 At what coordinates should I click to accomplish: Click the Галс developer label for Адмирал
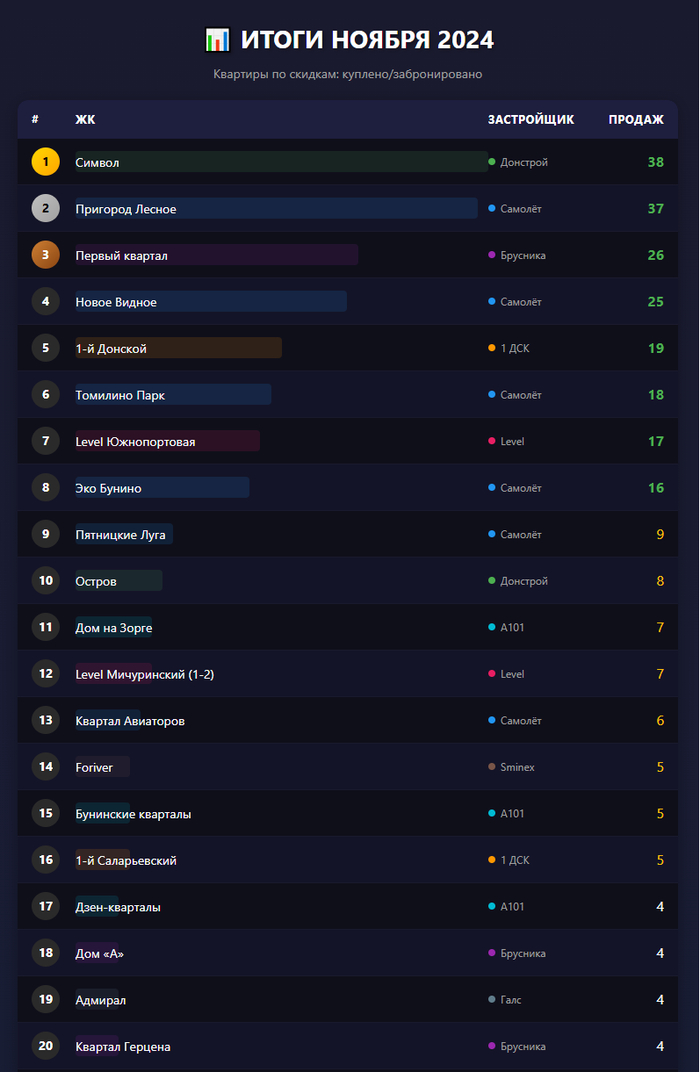511,1000
